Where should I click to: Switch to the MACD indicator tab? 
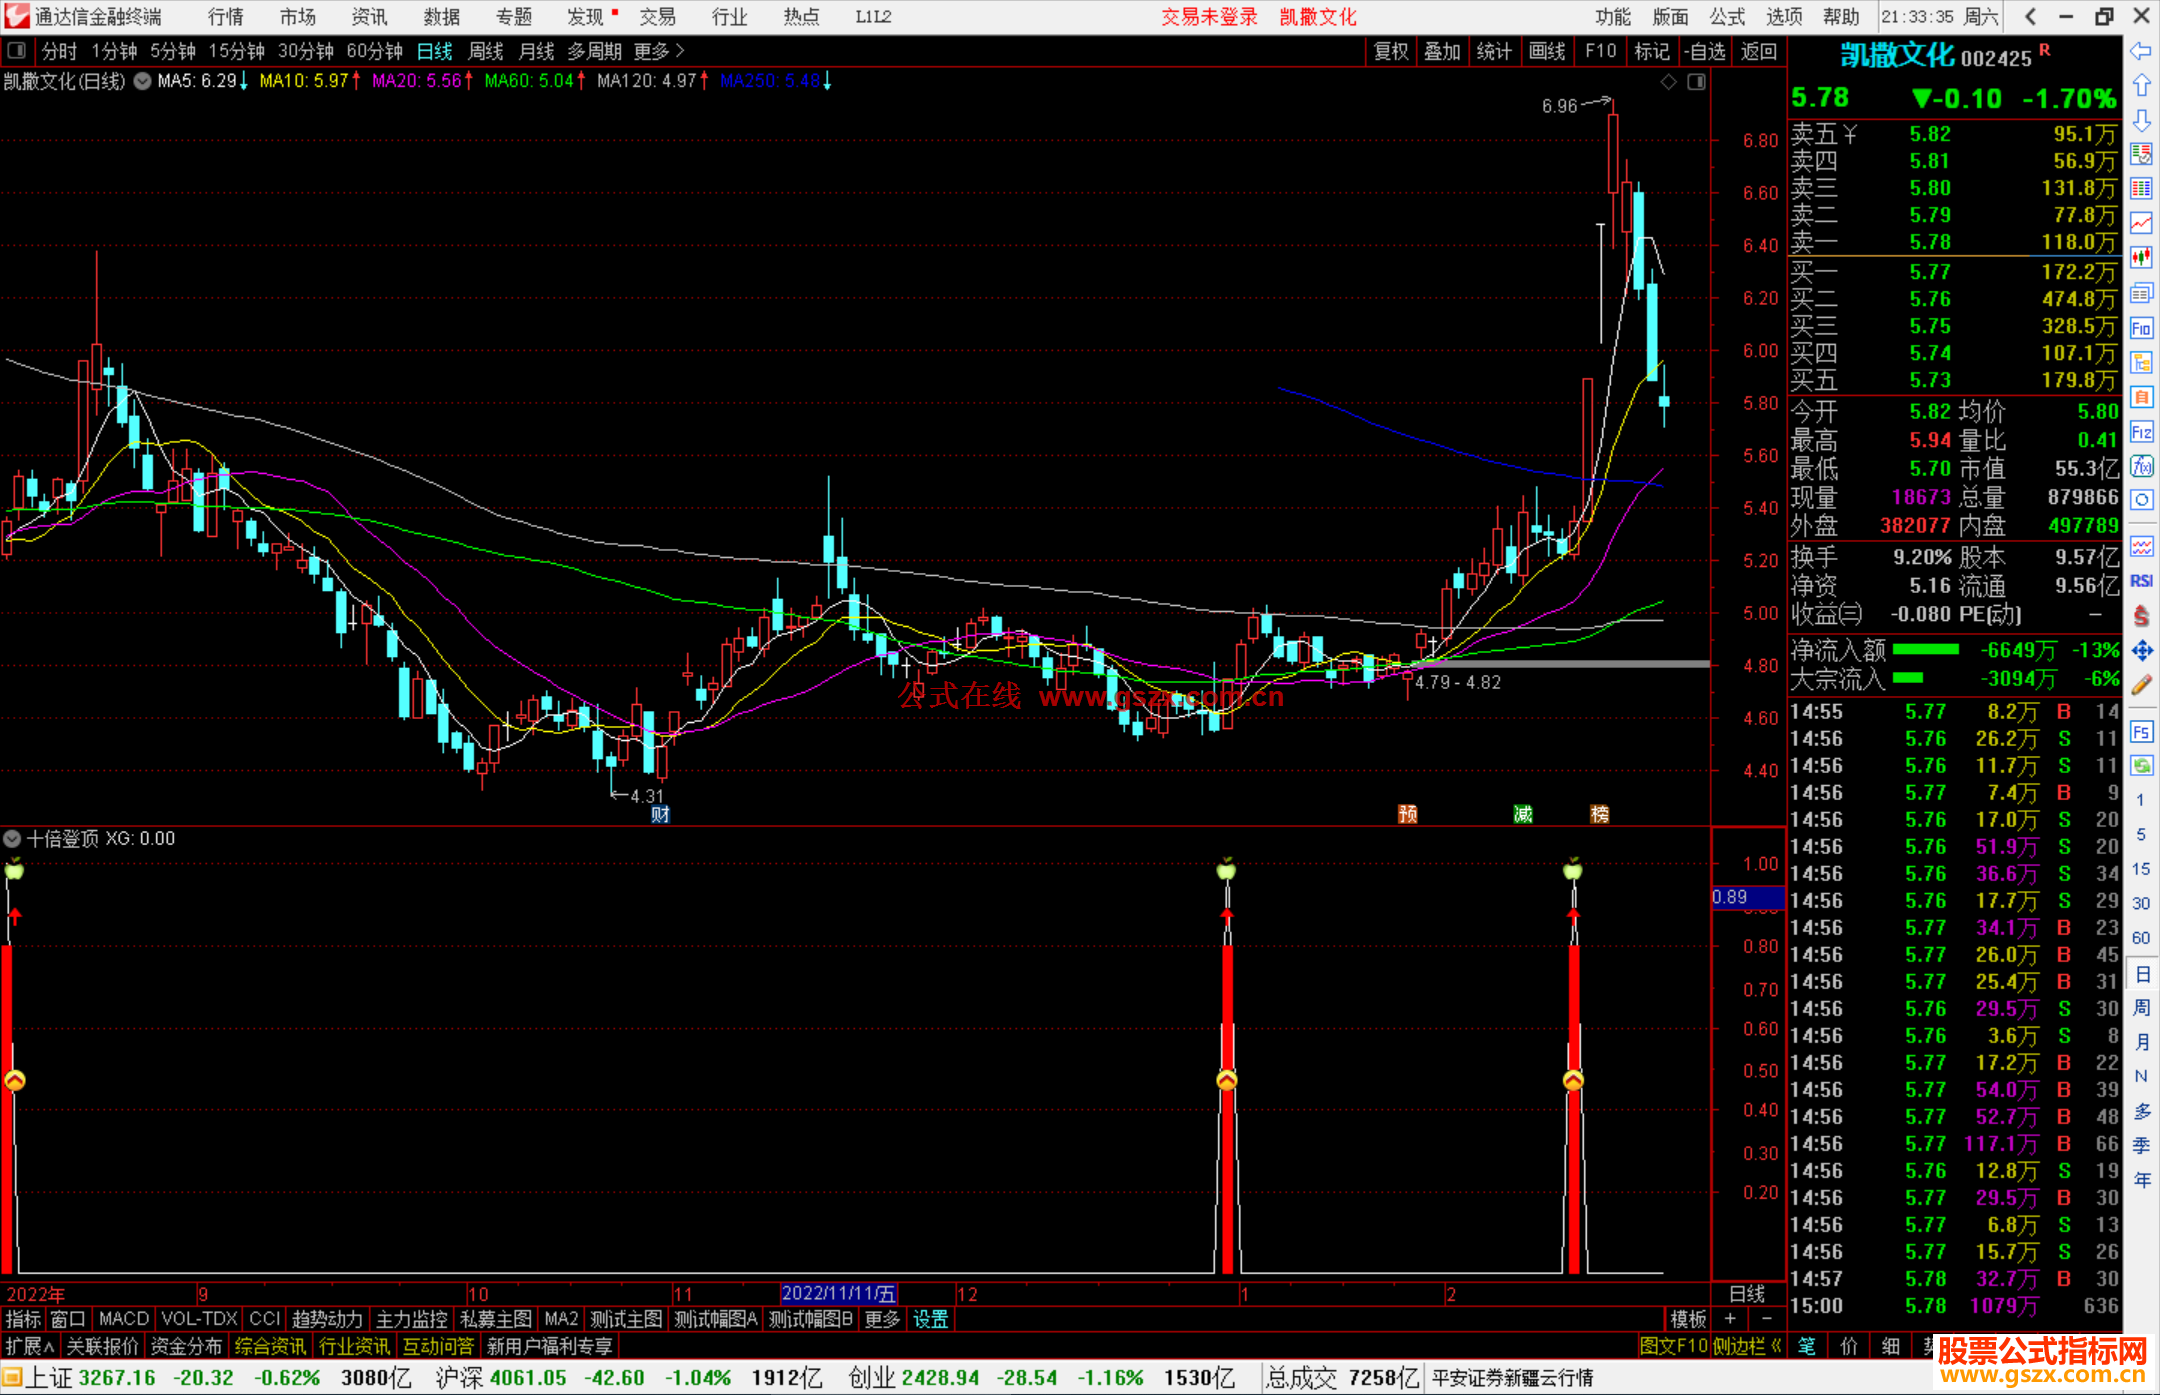pos(124,1319)
